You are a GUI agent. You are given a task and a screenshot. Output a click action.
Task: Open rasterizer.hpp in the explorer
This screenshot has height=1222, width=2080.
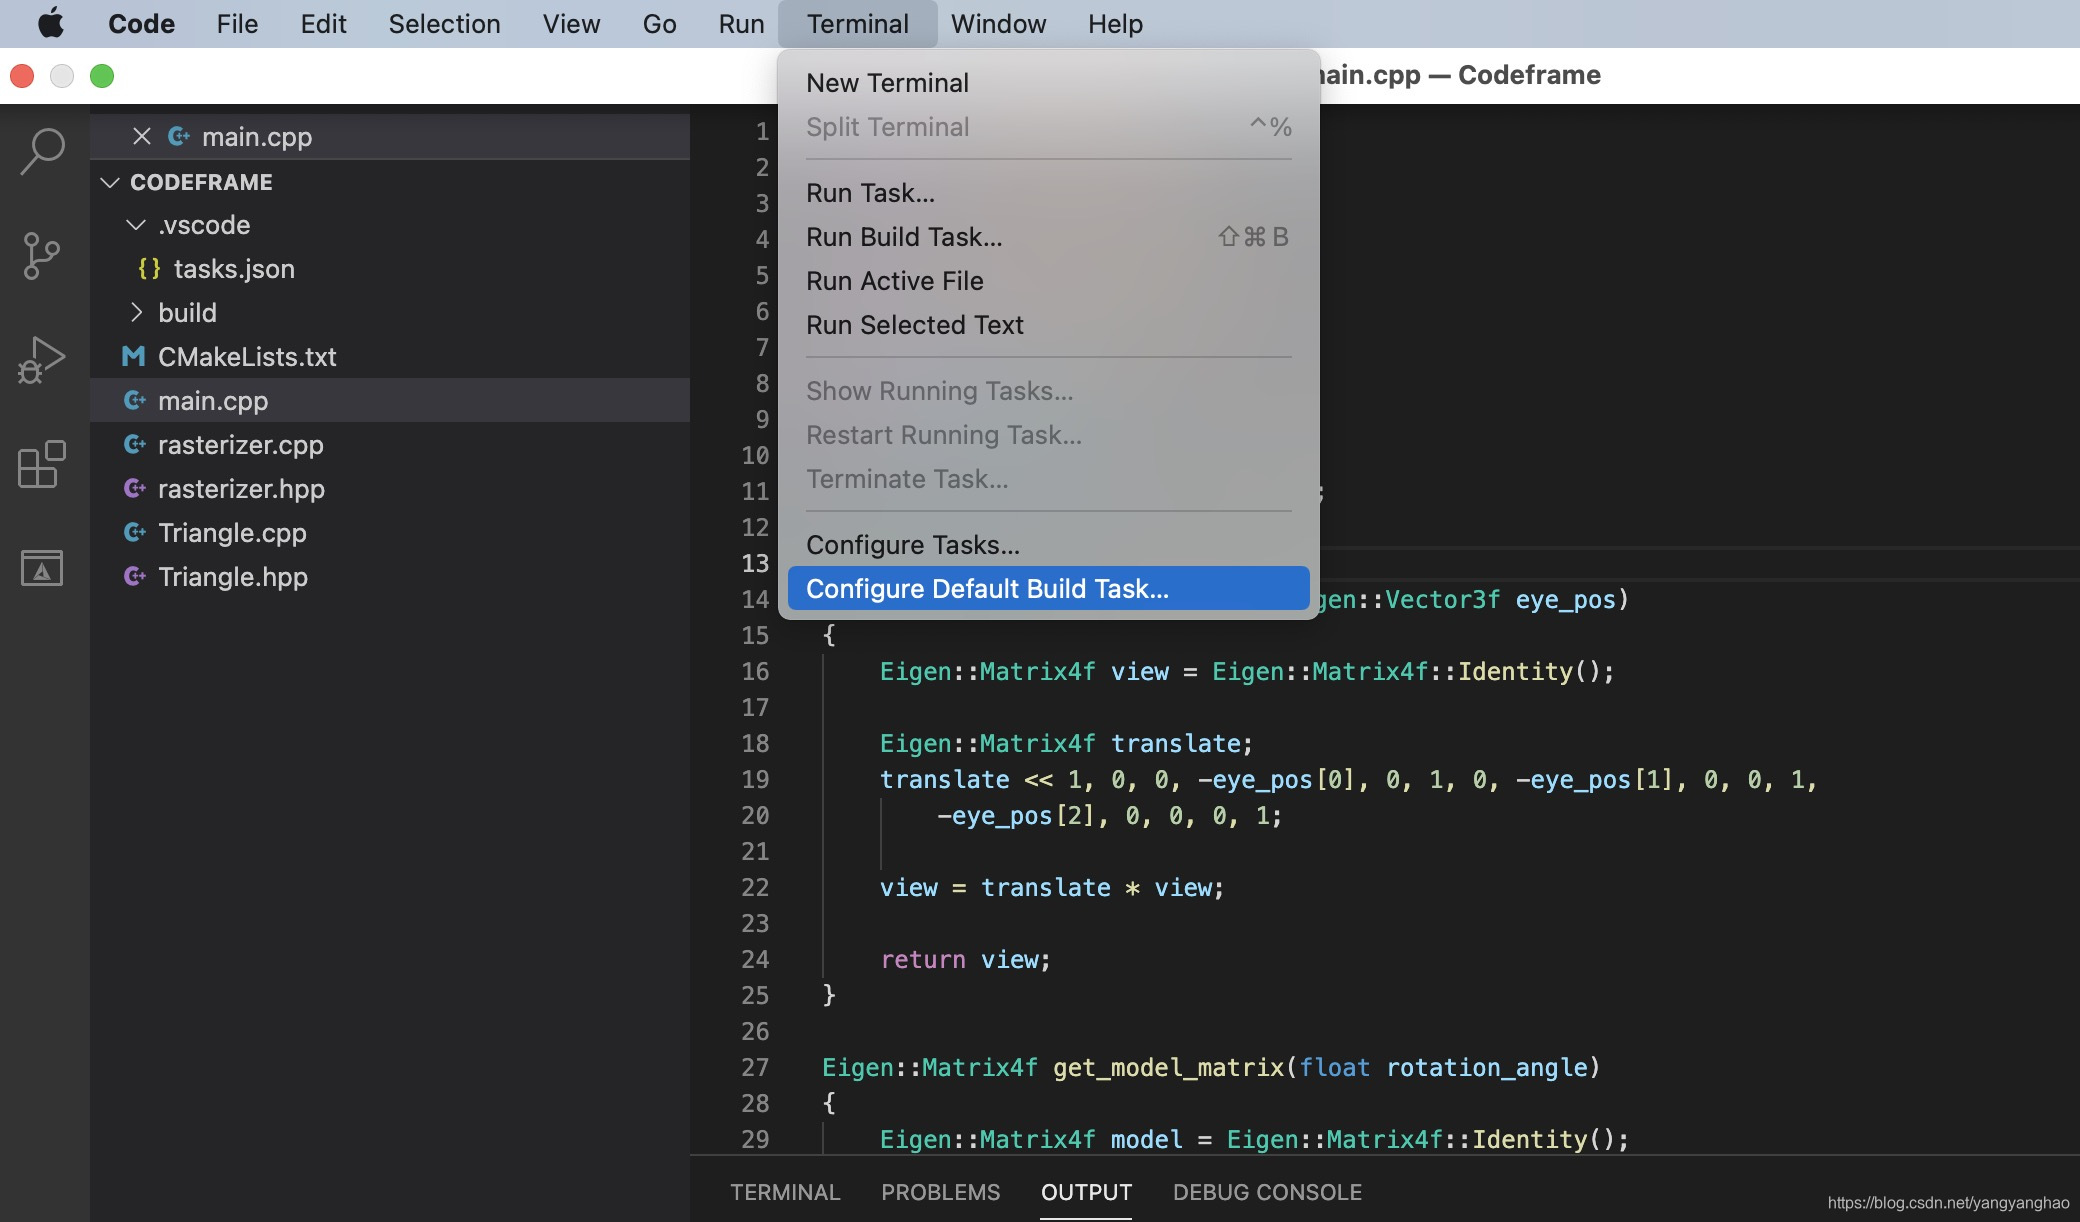(240, 489)
